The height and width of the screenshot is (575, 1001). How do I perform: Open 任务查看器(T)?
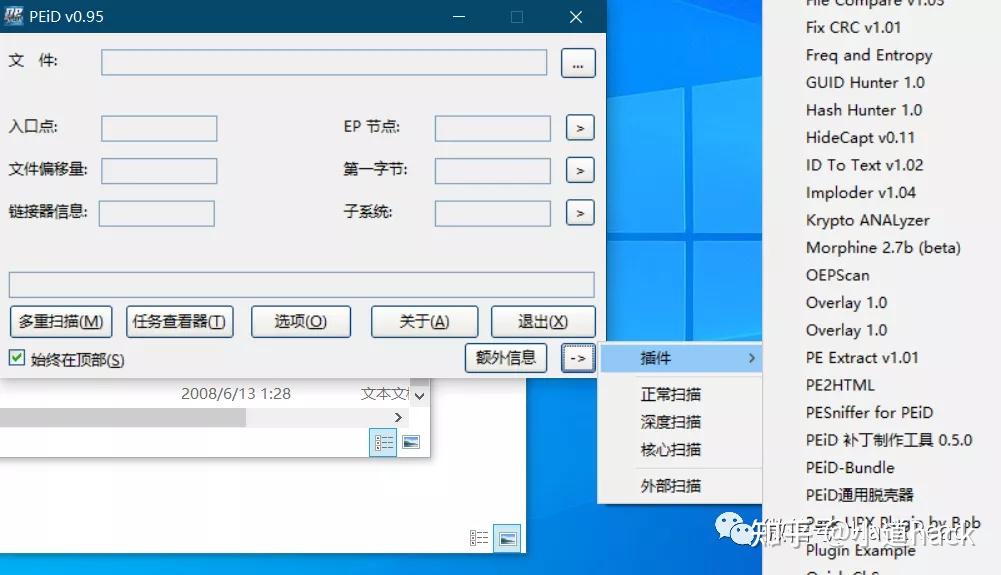point(179,322)
